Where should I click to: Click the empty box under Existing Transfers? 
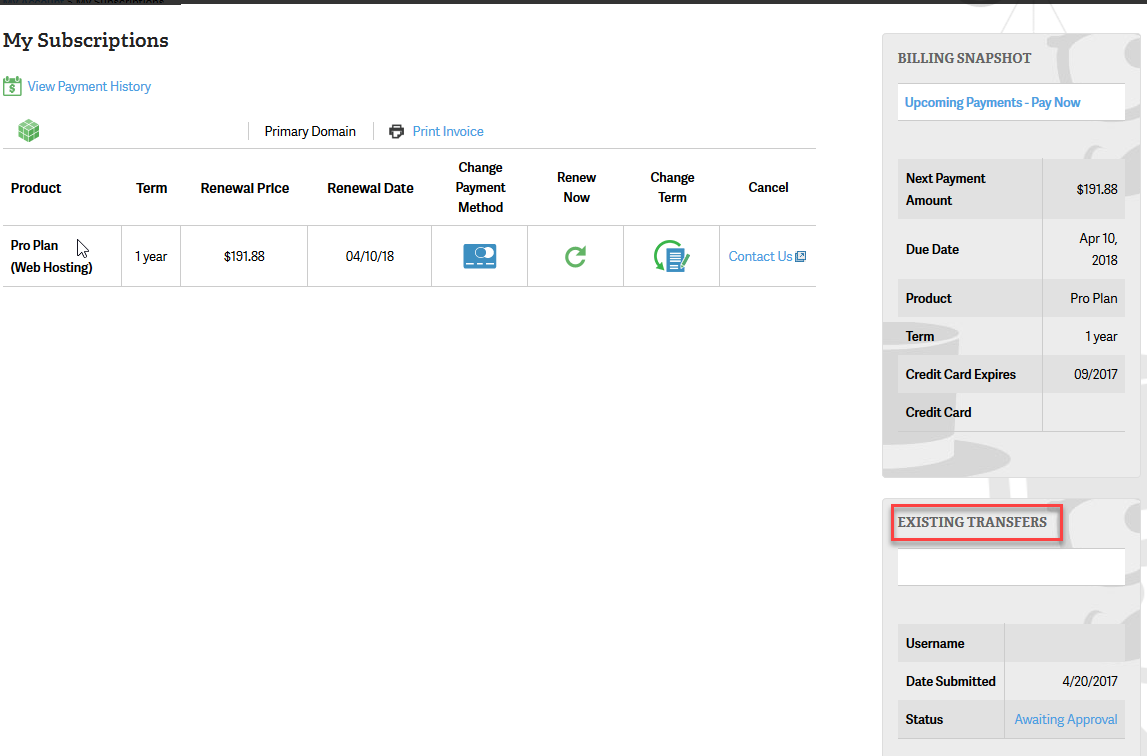point(1011,567)
